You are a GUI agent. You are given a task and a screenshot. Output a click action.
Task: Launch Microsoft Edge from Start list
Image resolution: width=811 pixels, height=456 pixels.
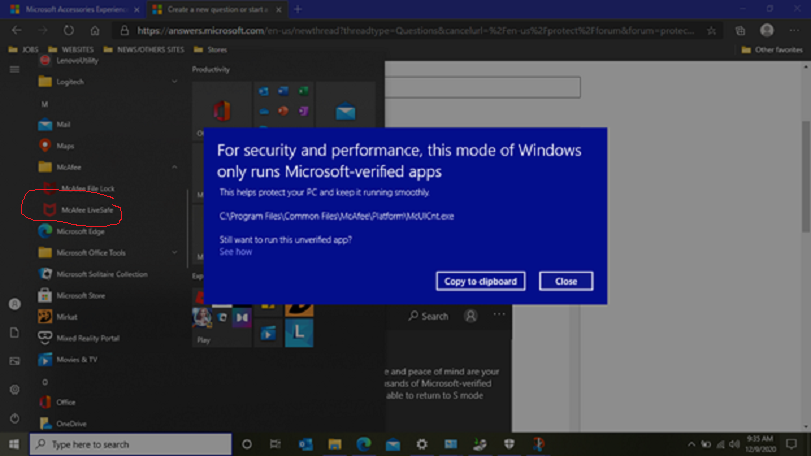tap(71, 231)
